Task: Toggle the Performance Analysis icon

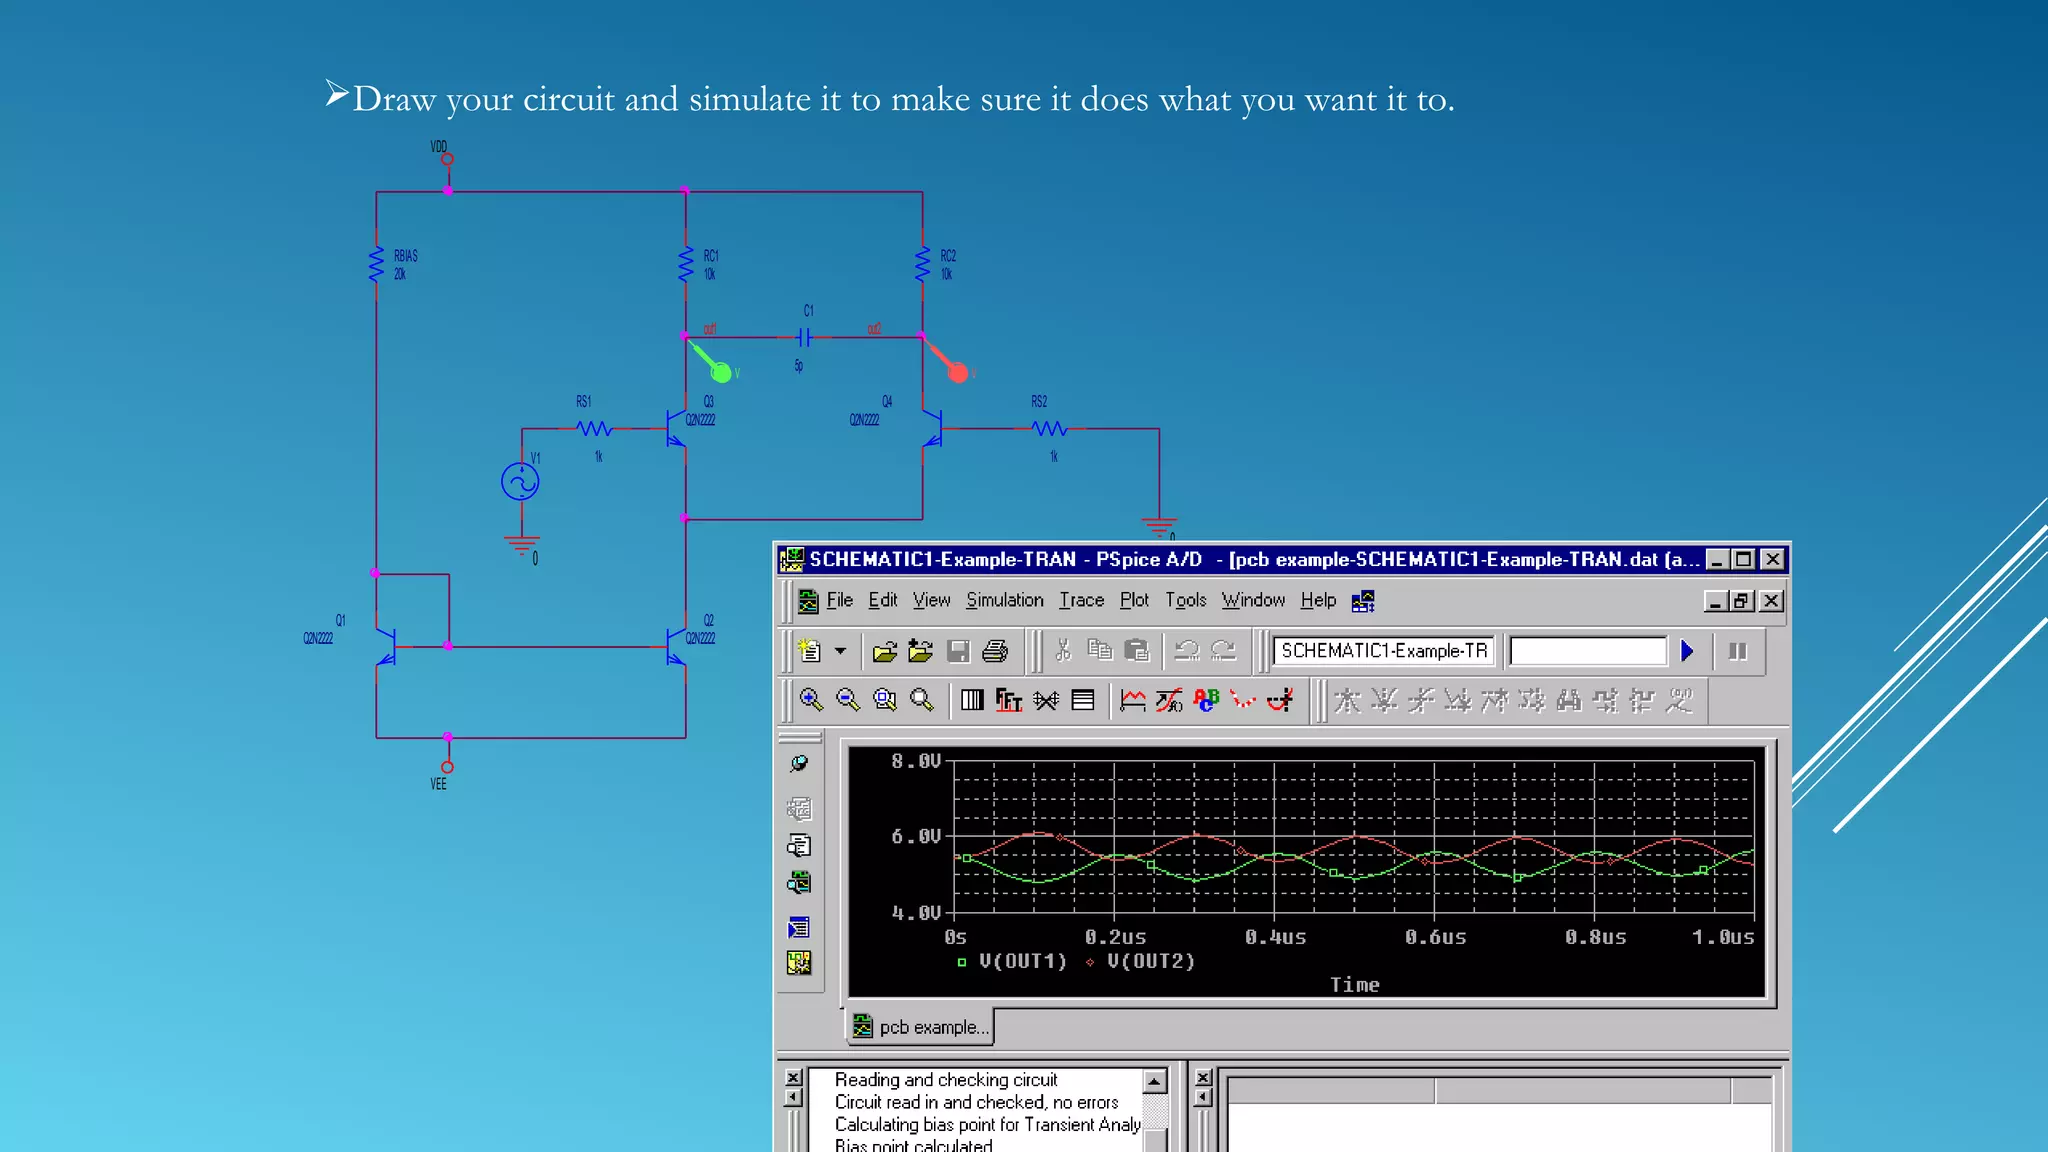Action: [x=1046, y=700]
